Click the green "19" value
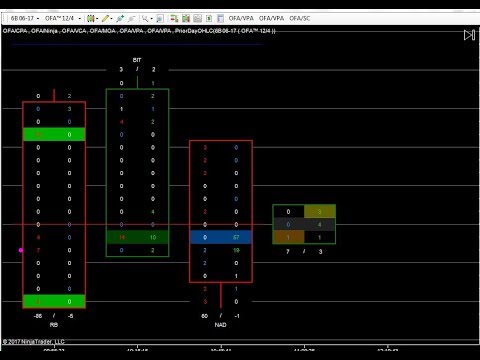Image resolution: width=480 pixels, height=360 pixels. click(236, 250)
